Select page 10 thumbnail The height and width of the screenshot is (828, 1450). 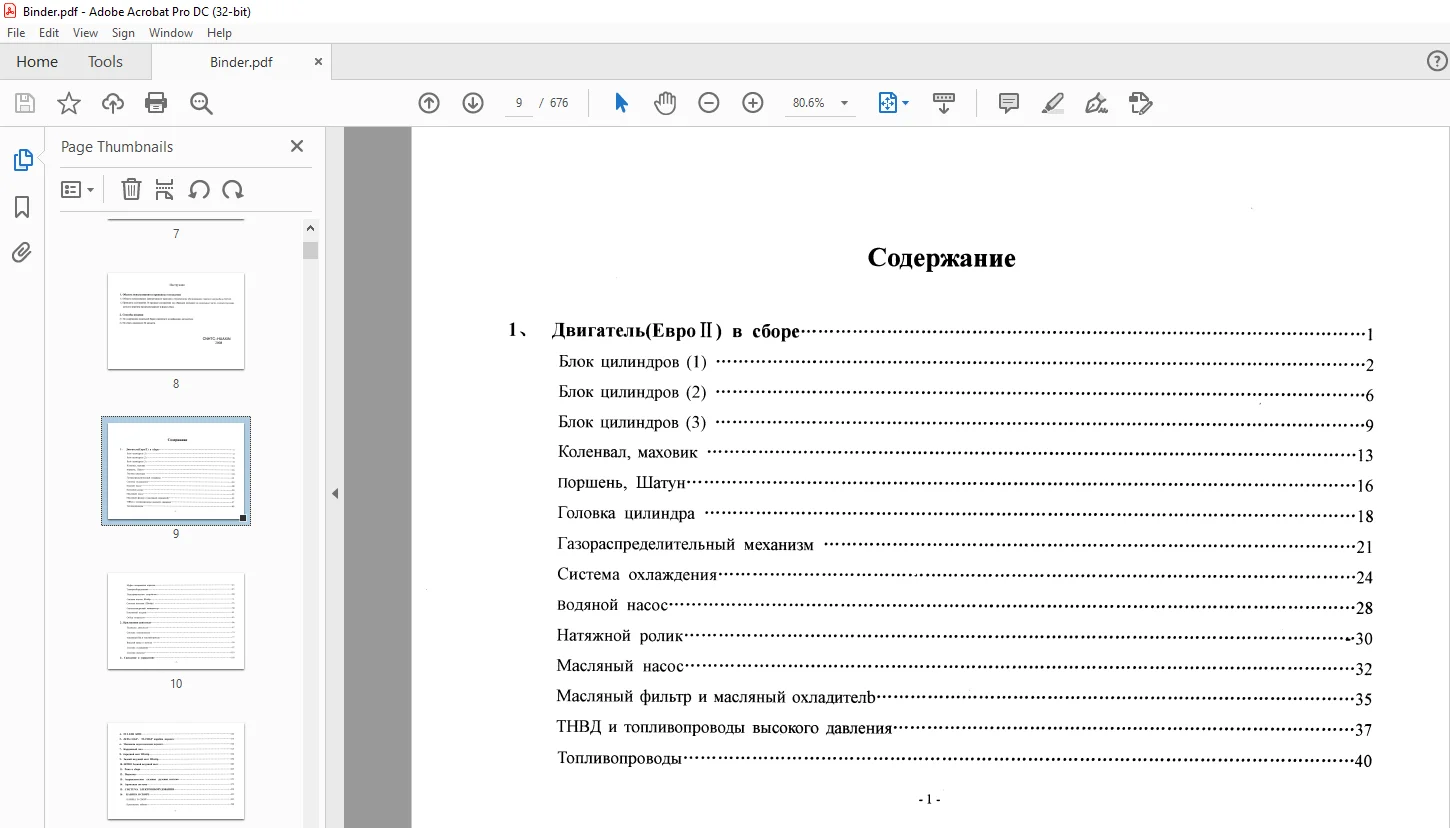pyautogui.click(x=176, y=621)
